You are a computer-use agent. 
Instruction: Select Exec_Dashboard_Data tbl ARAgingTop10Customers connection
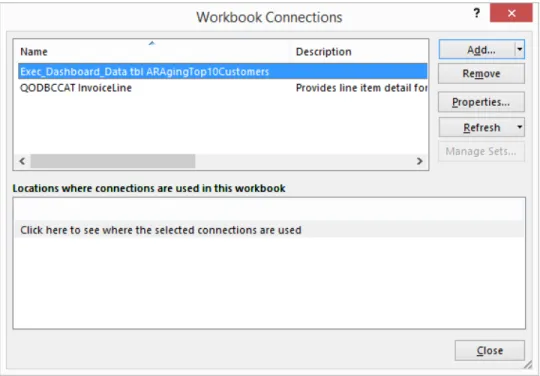pyautogui.click(x=222, y=72)
